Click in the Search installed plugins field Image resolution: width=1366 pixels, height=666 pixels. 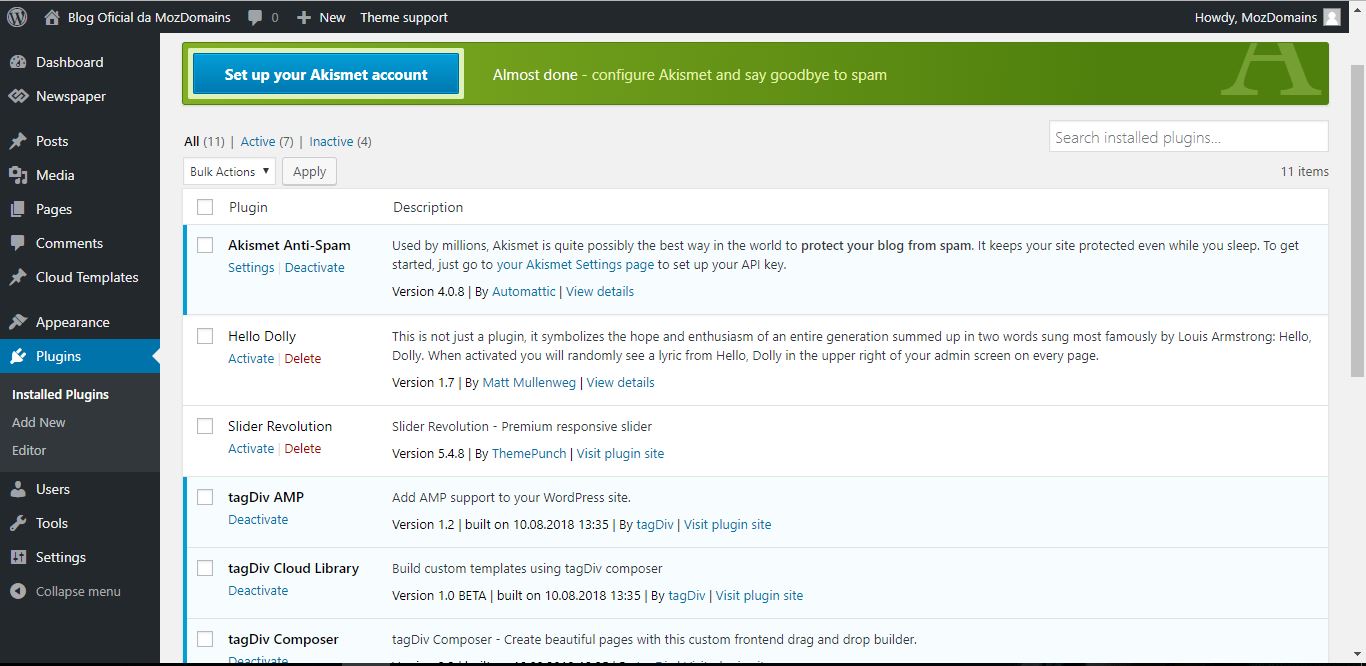(x=1189, y=137)
